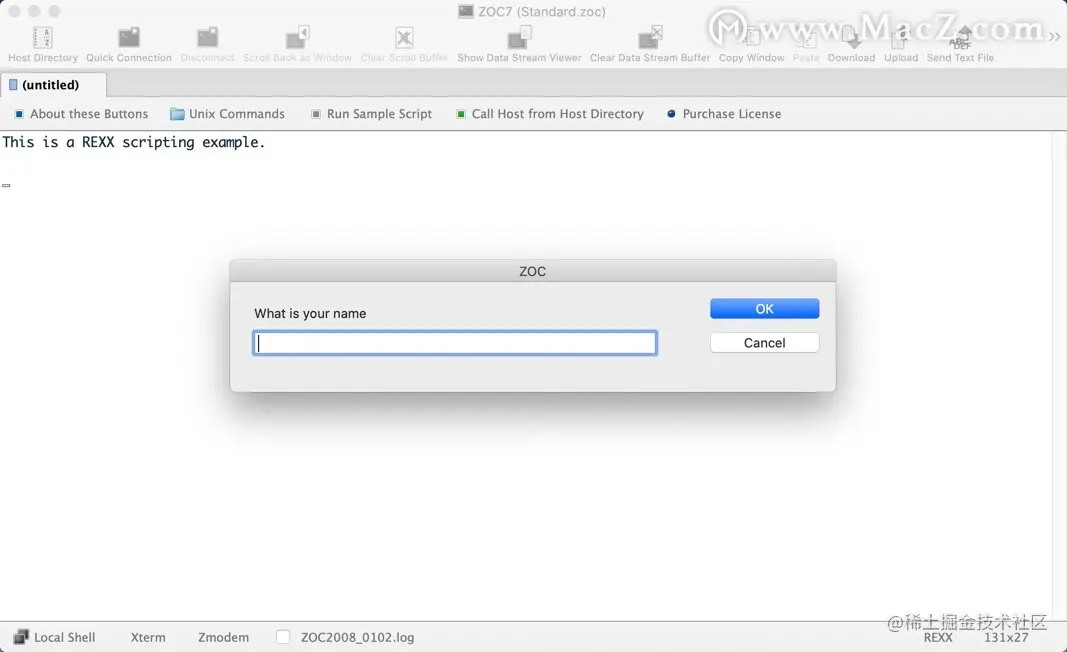Click REXX status bar indicator
This screenshot has width=1067, height=652.
point(938,637)
